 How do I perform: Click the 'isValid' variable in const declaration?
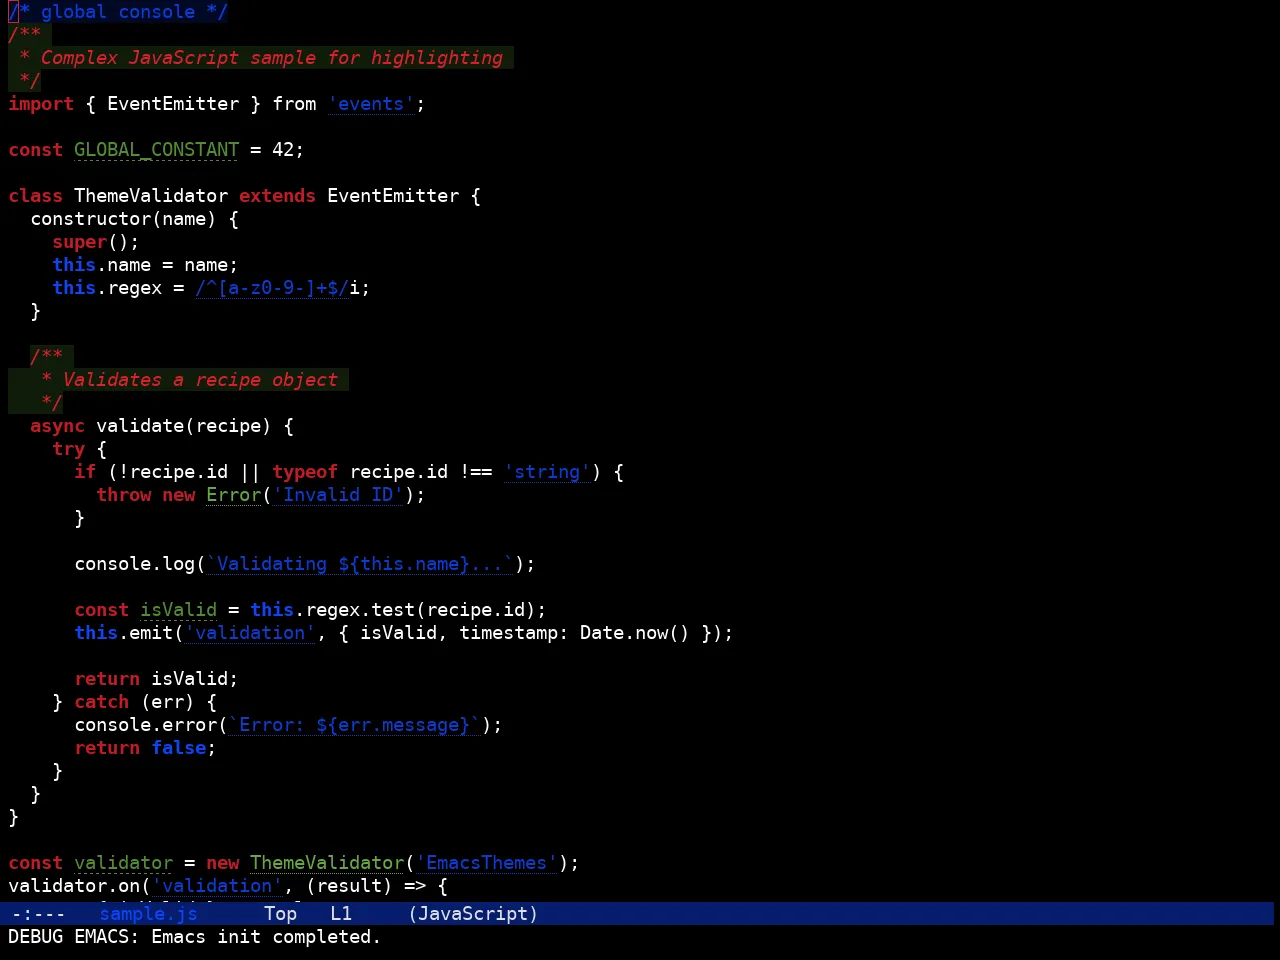(x=178, y=610)
